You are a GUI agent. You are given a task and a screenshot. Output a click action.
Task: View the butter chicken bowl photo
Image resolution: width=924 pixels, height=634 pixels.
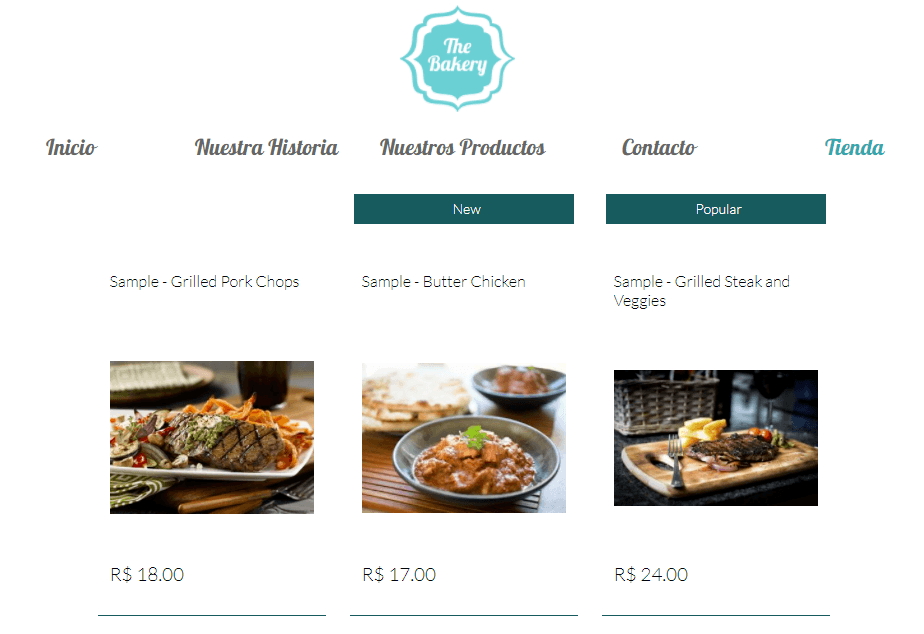click(x=464, y=437)
